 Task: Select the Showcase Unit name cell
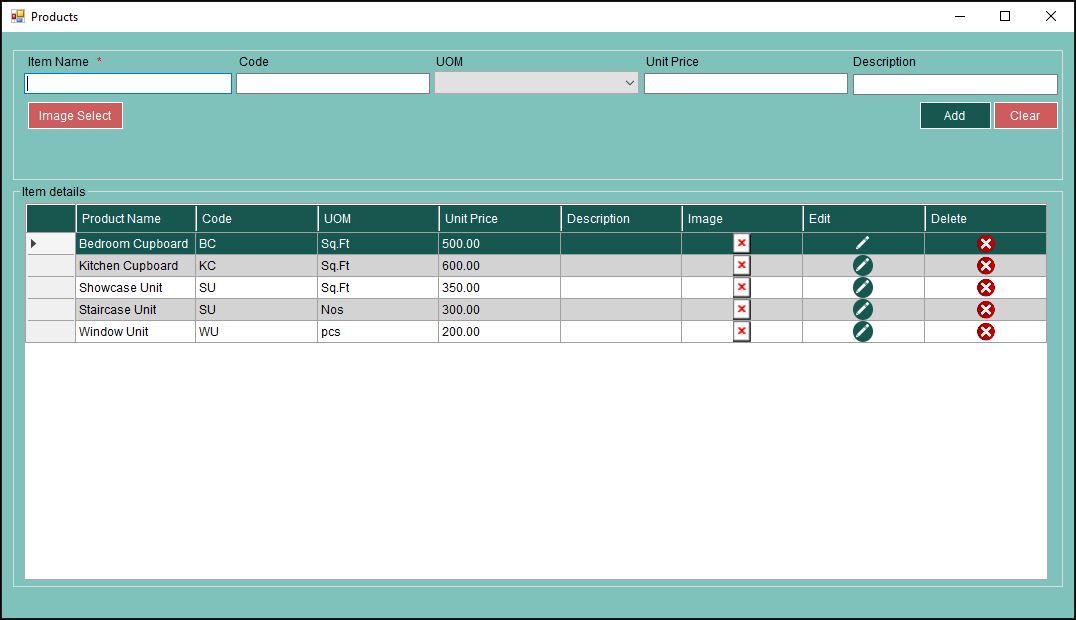tap(134, 287)
